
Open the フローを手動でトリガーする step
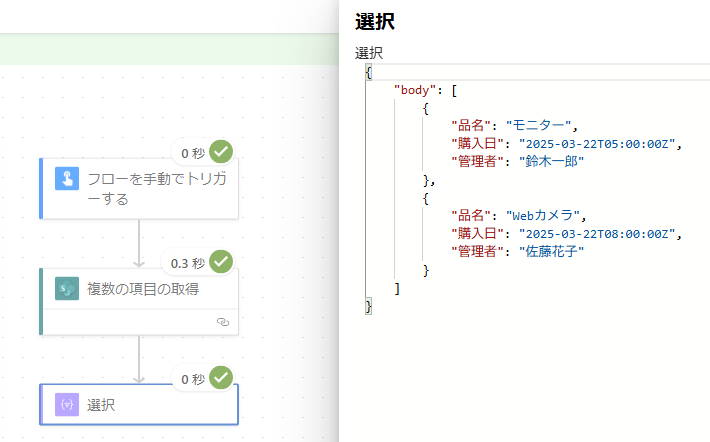point(139,189)
